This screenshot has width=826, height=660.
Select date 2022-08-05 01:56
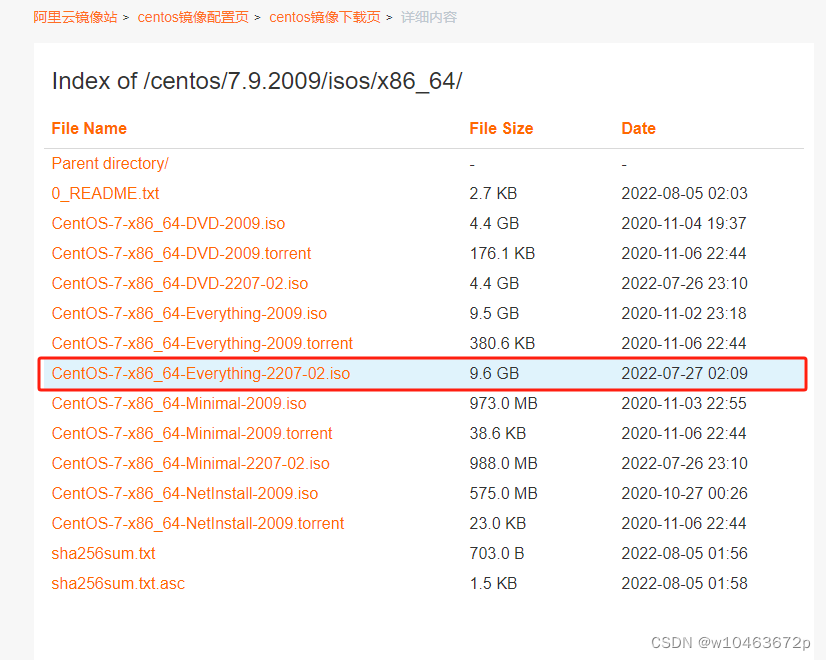pyautogui.click(x=684, y=554)
